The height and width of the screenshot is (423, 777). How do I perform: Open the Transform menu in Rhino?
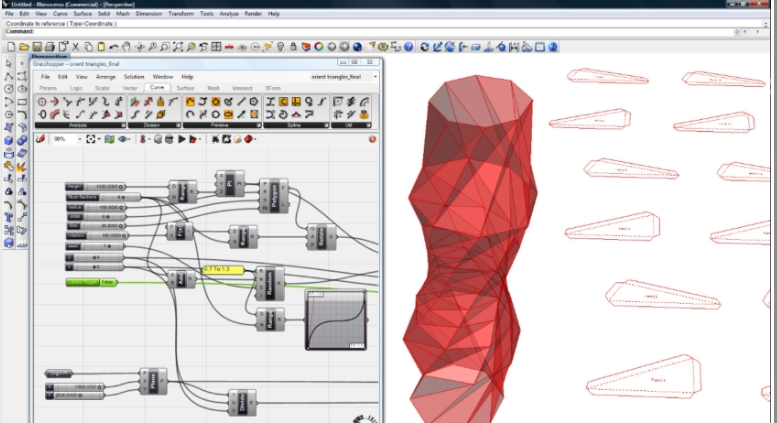[181, 14]
